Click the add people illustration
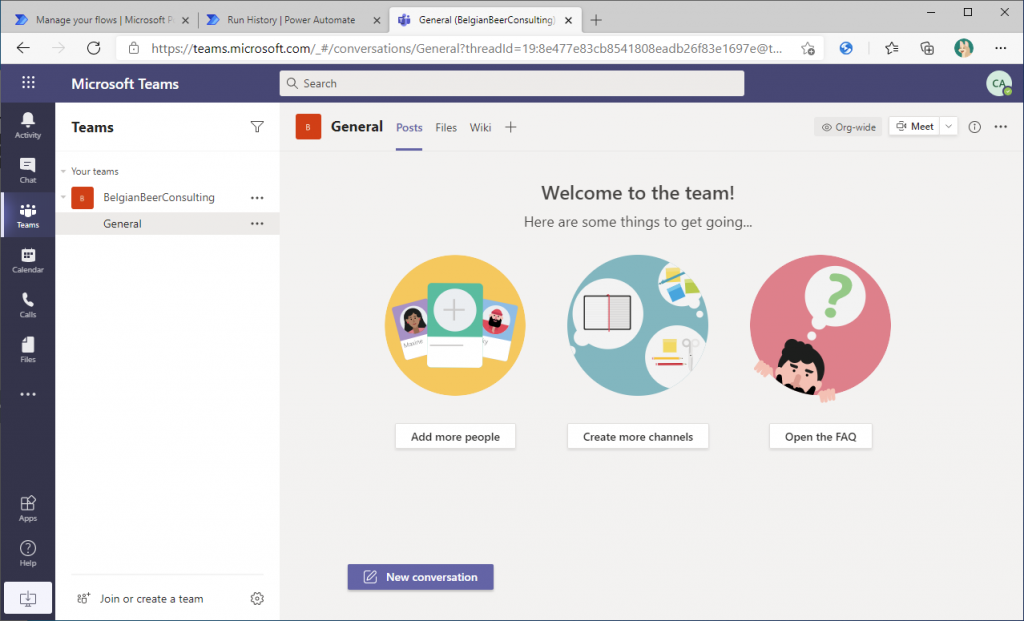This screenshot has height=621, width=1024. 455,325
